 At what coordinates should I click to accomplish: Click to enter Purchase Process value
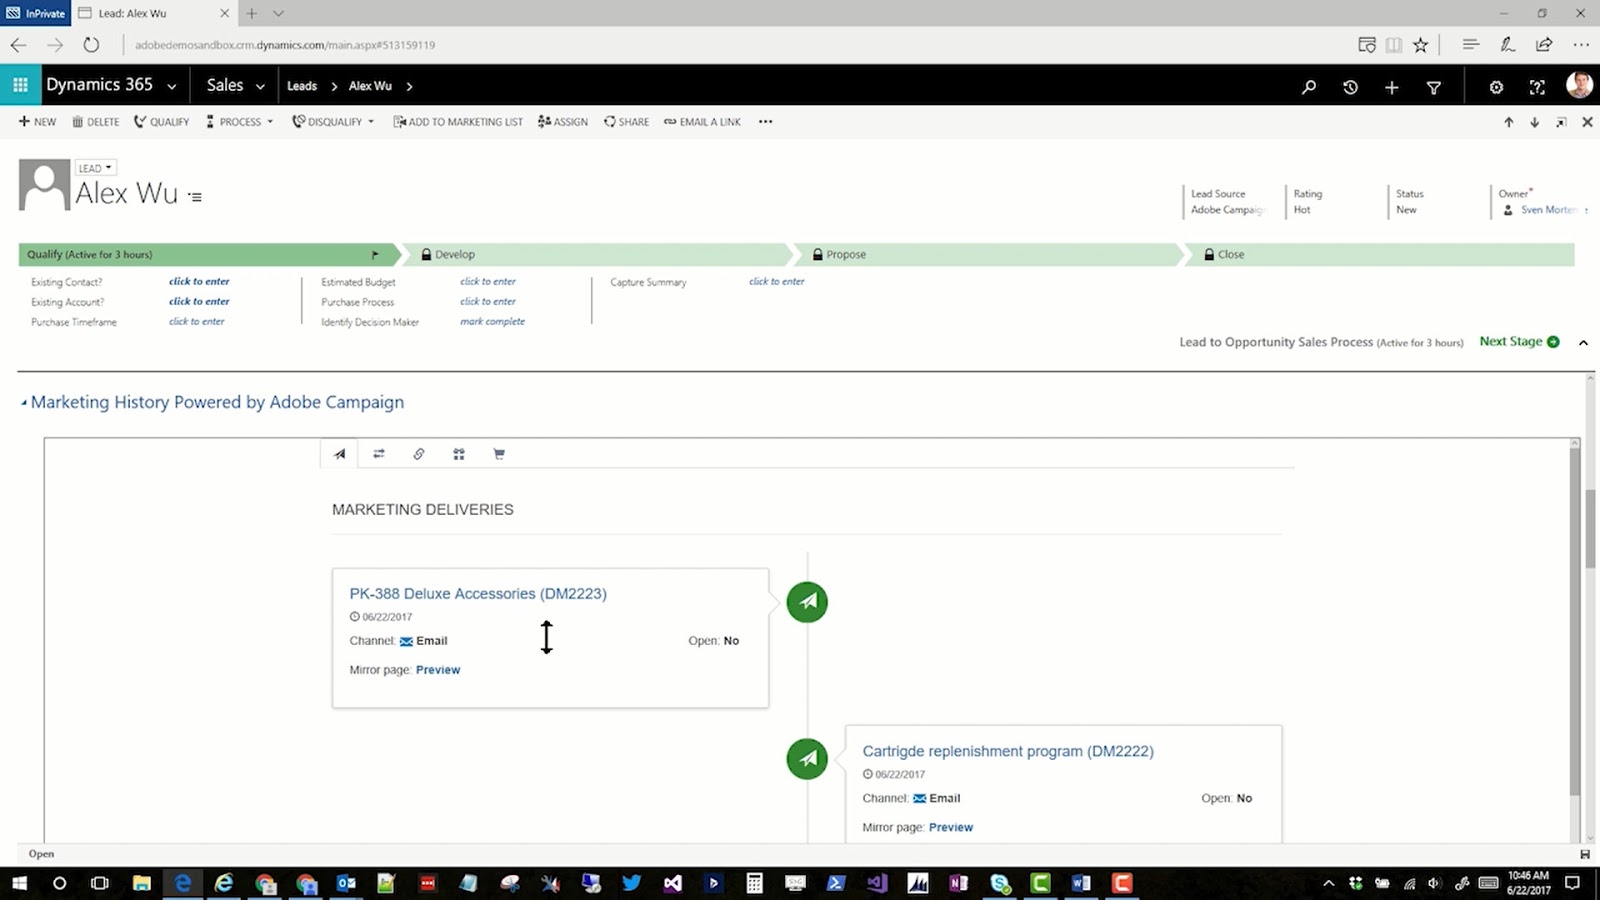point(488,302)
